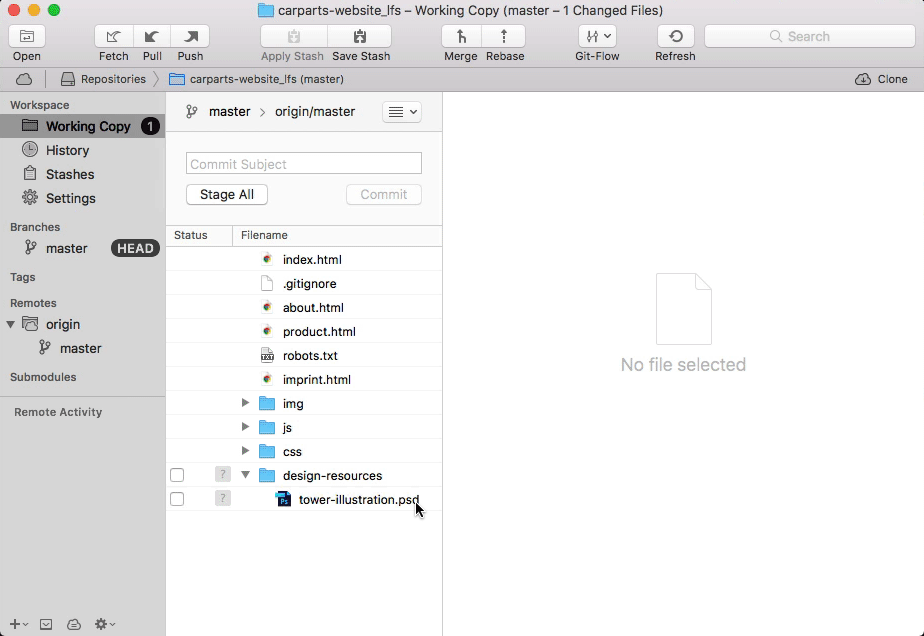Toggle staging checkbox for tower-illustration.psd

177,498
